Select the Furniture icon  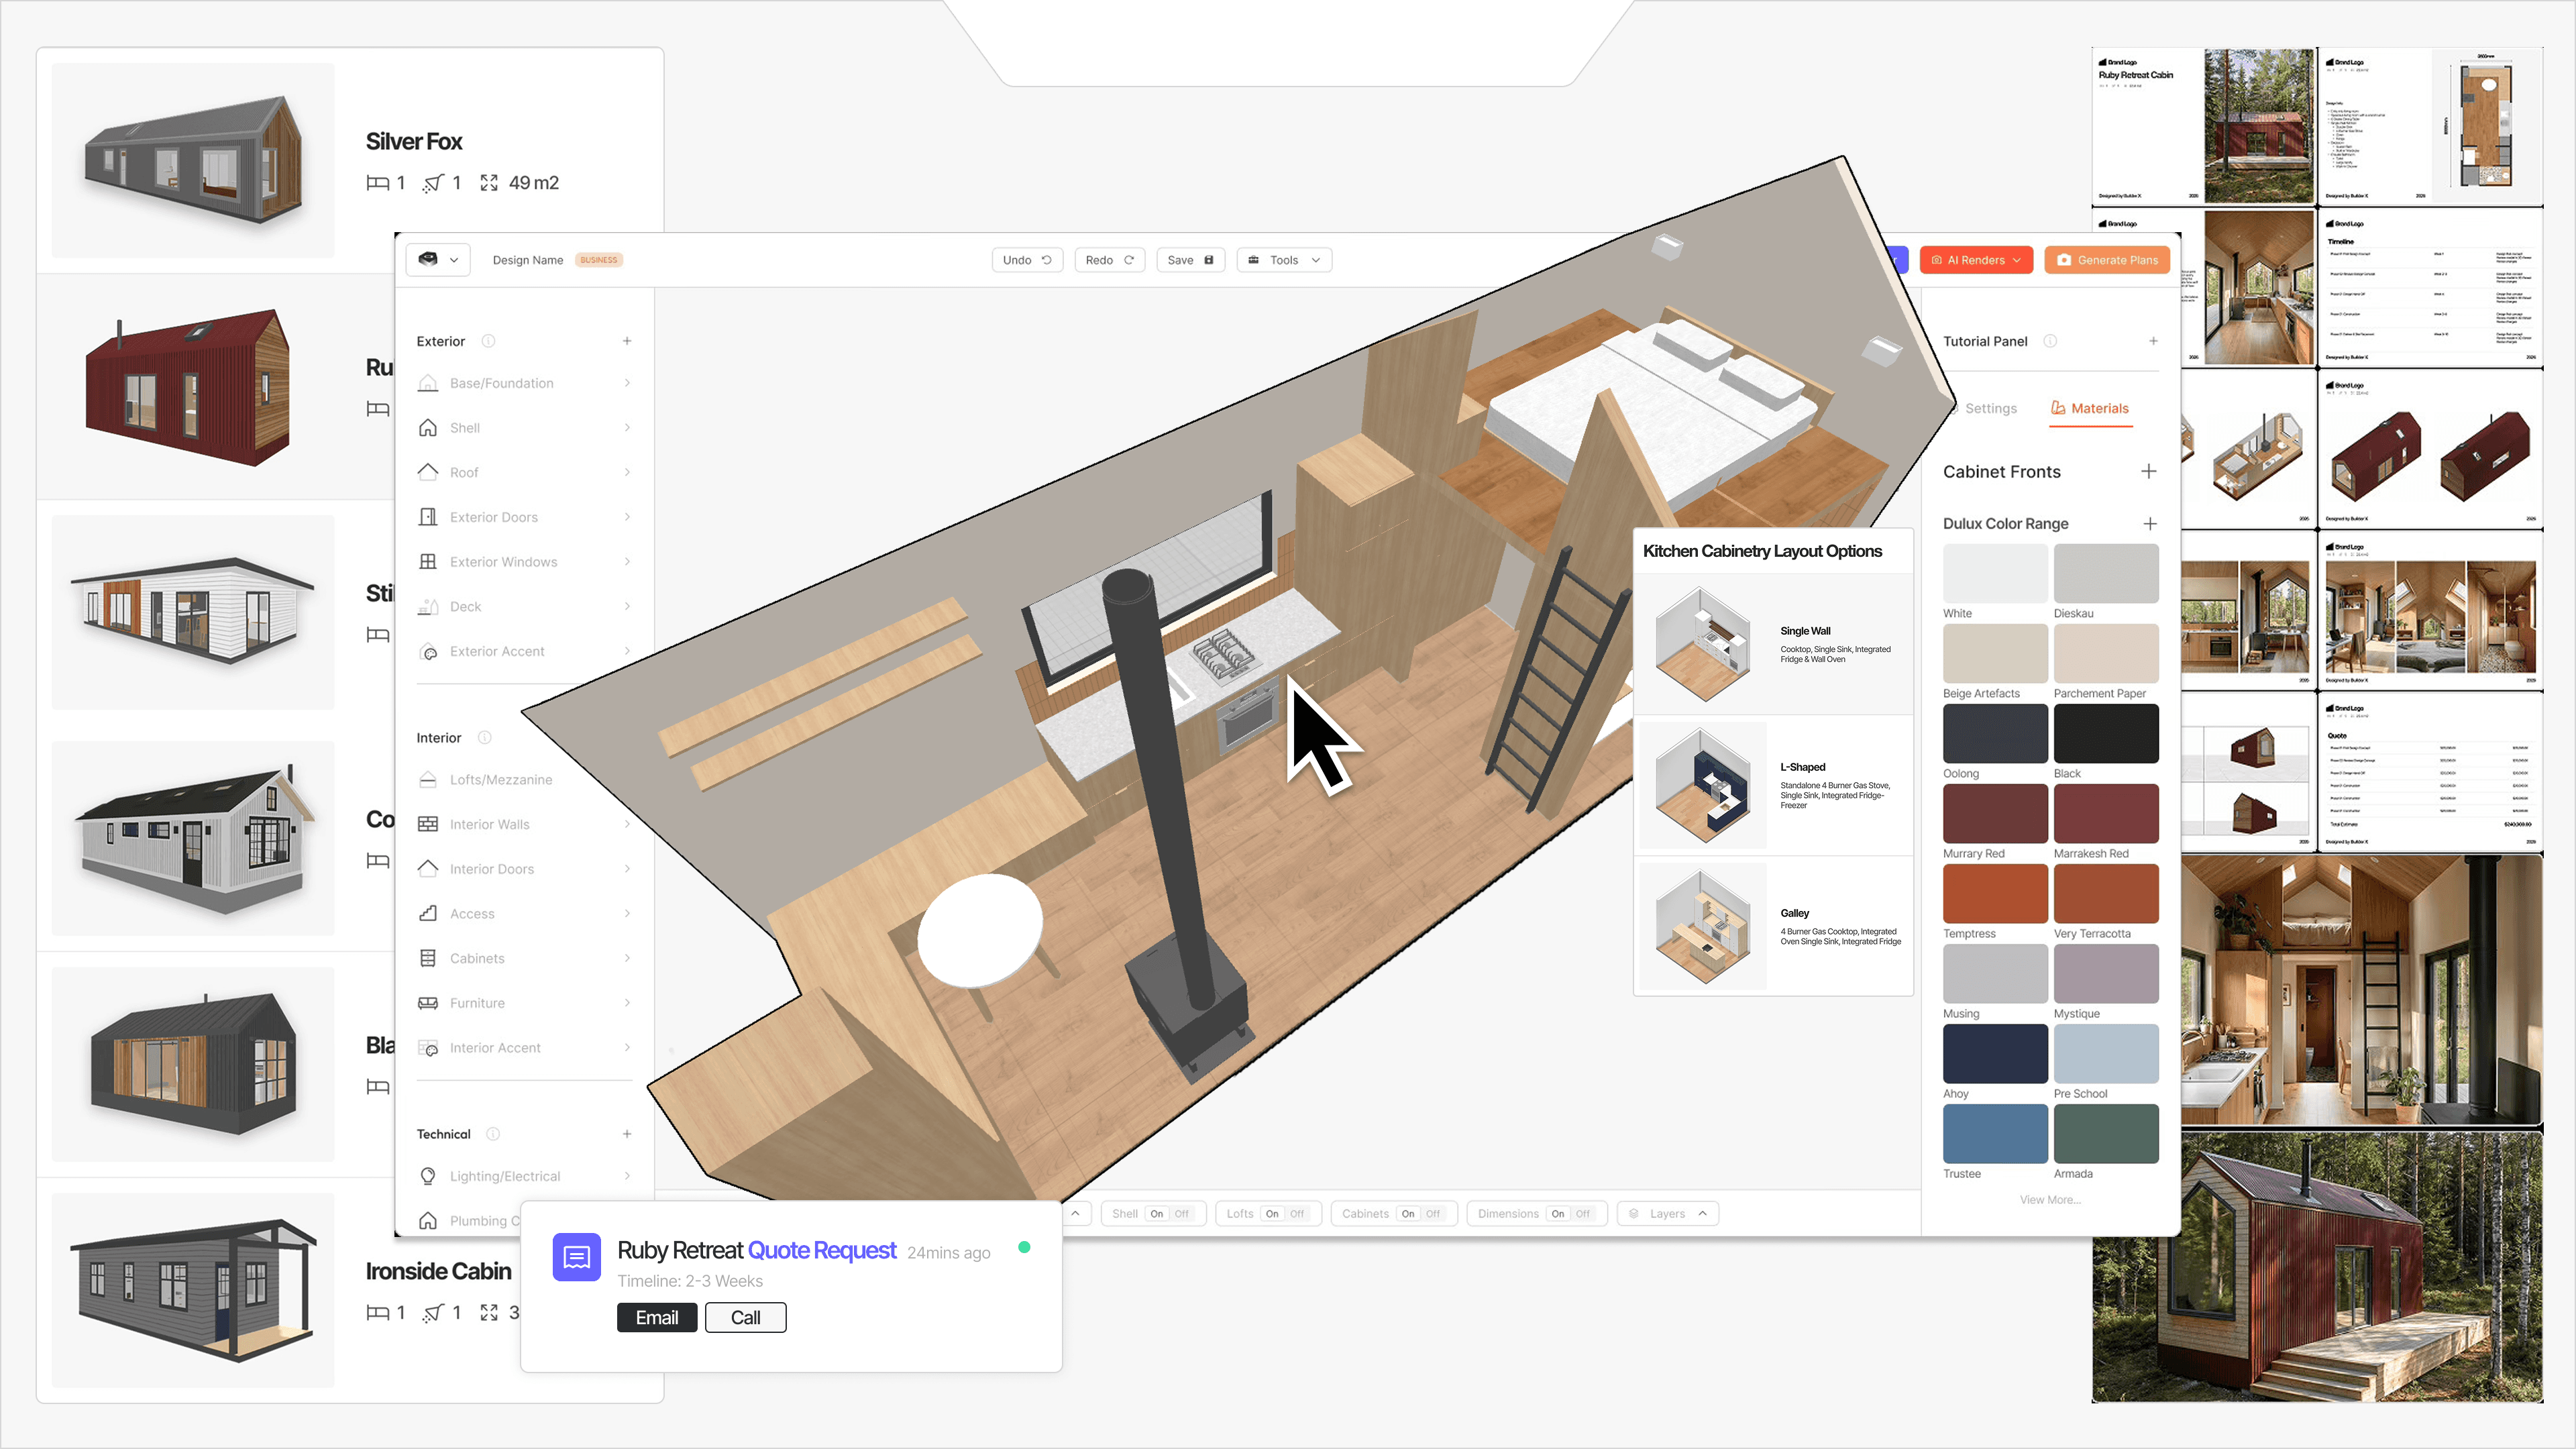tap(429, 1002)
